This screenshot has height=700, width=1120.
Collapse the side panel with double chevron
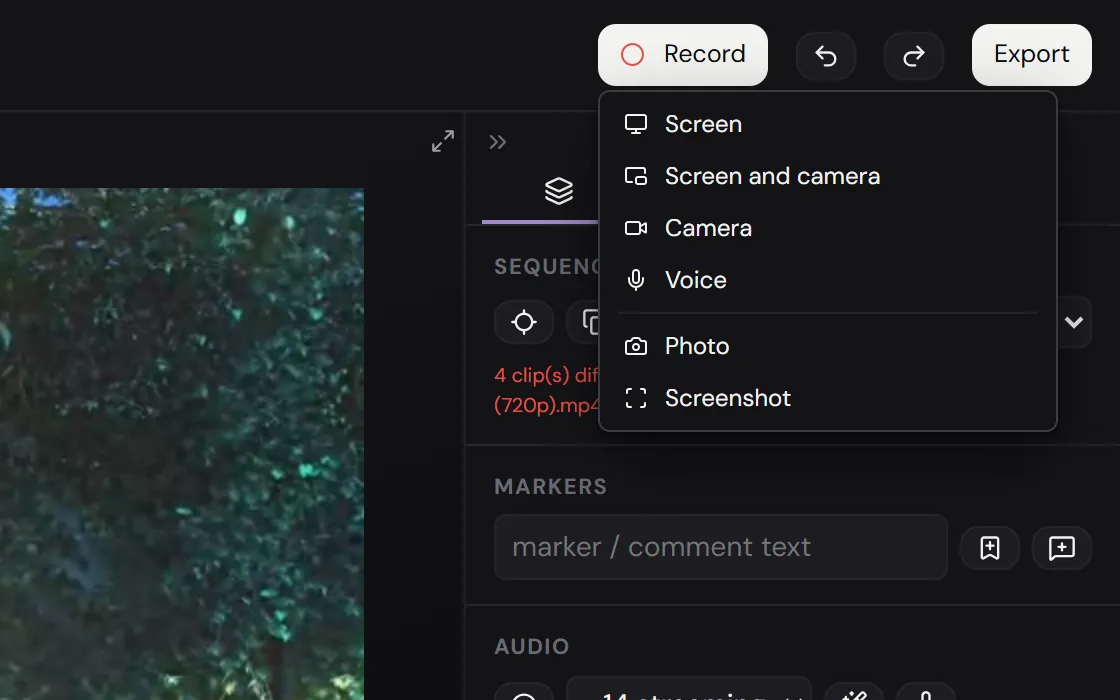(498, 142)
